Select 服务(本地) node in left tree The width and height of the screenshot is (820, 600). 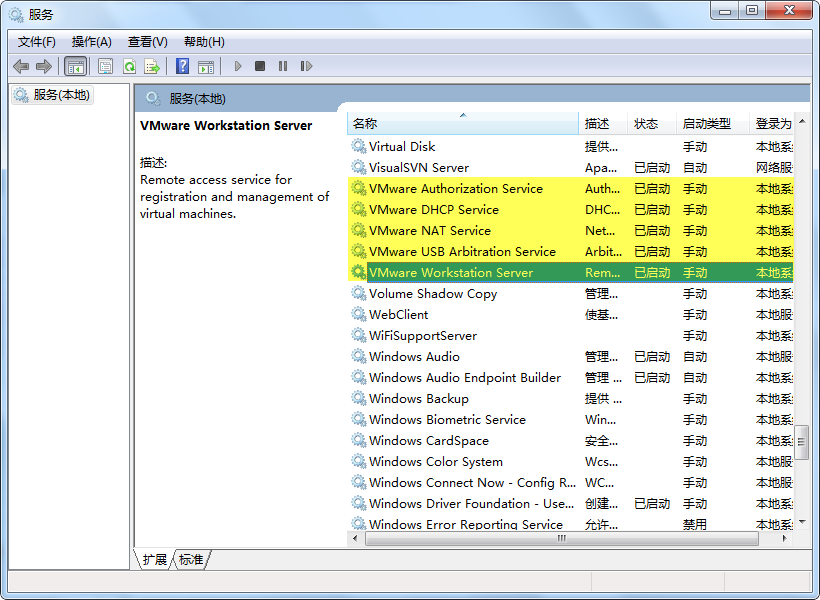(x=52, y=95)
